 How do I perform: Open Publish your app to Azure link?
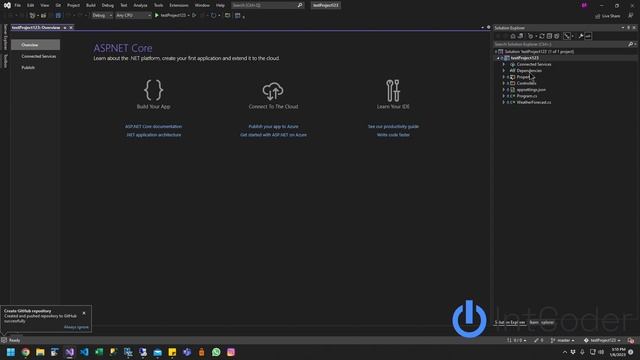pos(273,127)
